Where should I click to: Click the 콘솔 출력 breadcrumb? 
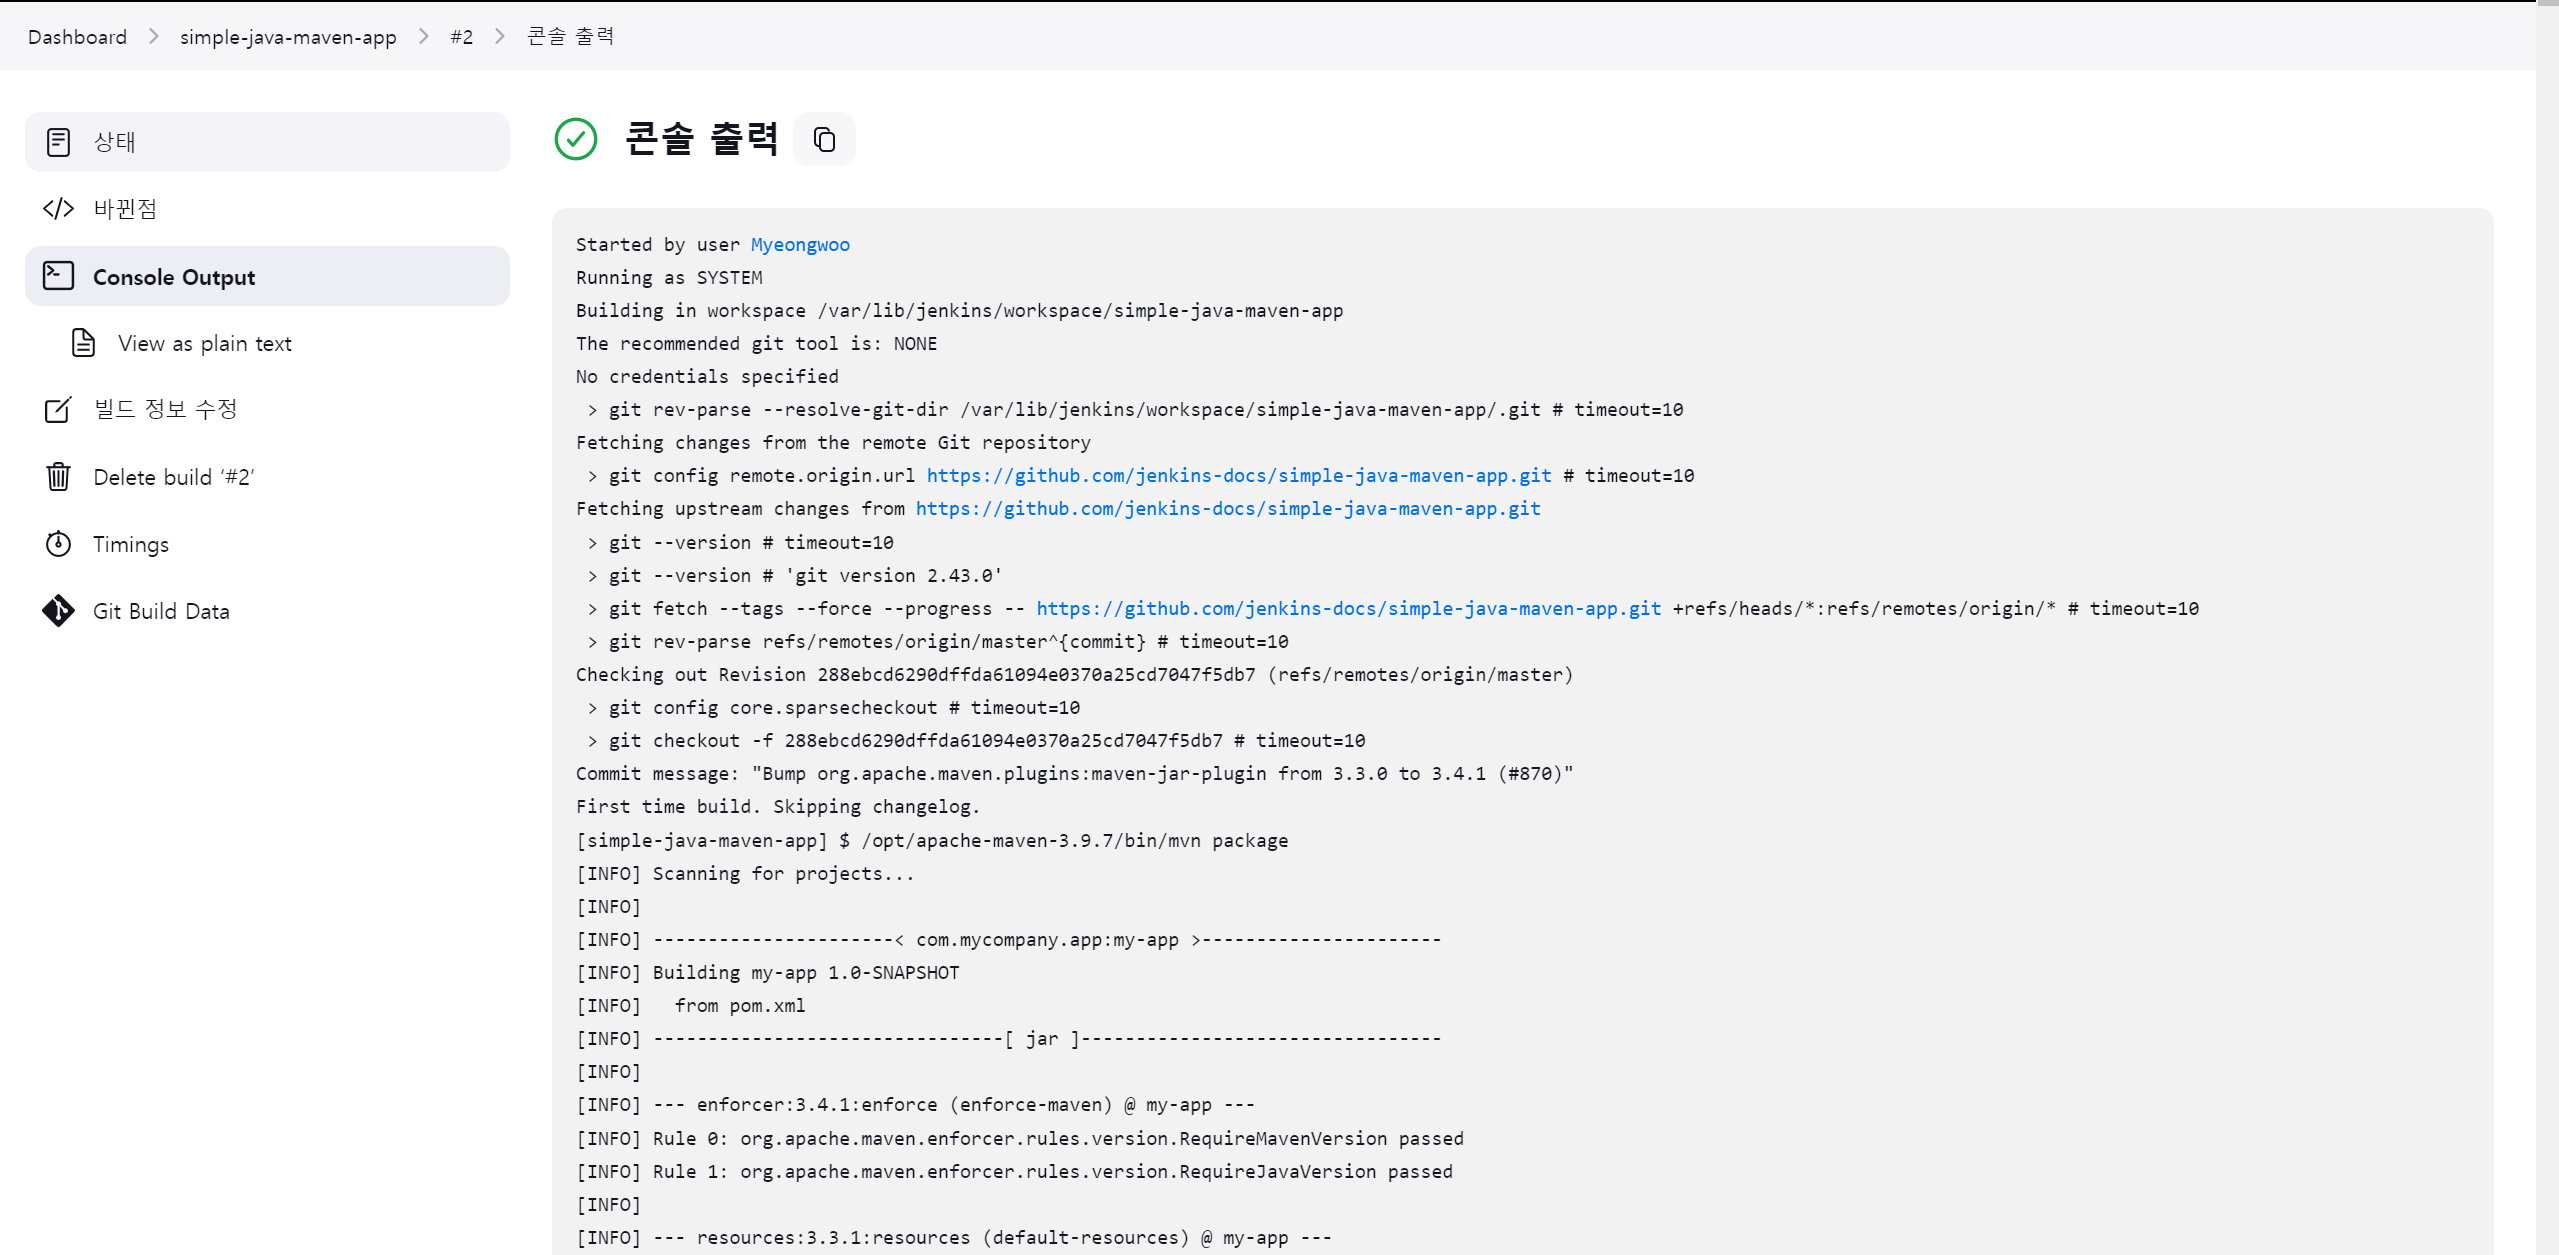(571, 36)
